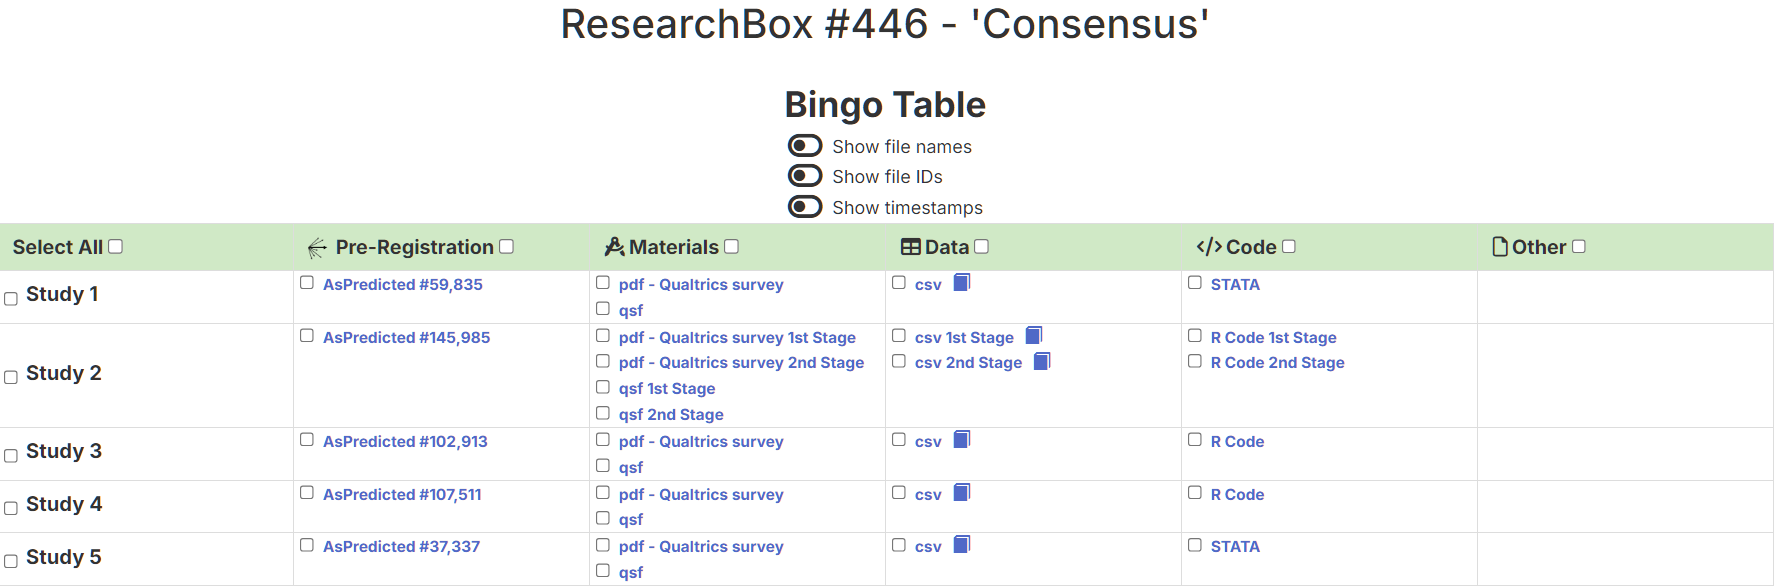Check the Select All checkbox
The height and width of the screenshot is (586, 1778).
point(115,247)
